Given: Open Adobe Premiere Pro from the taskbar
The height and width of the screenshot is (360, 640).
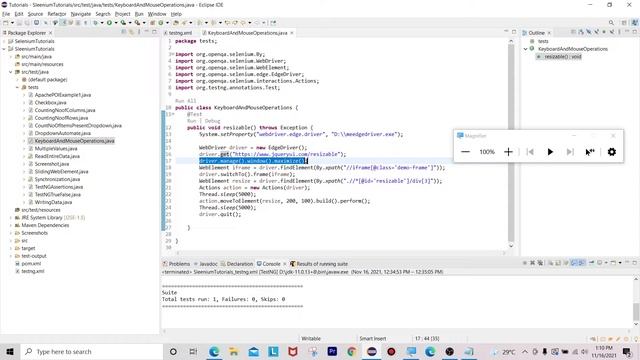Looking at the screenshot, I should [332, 351].
